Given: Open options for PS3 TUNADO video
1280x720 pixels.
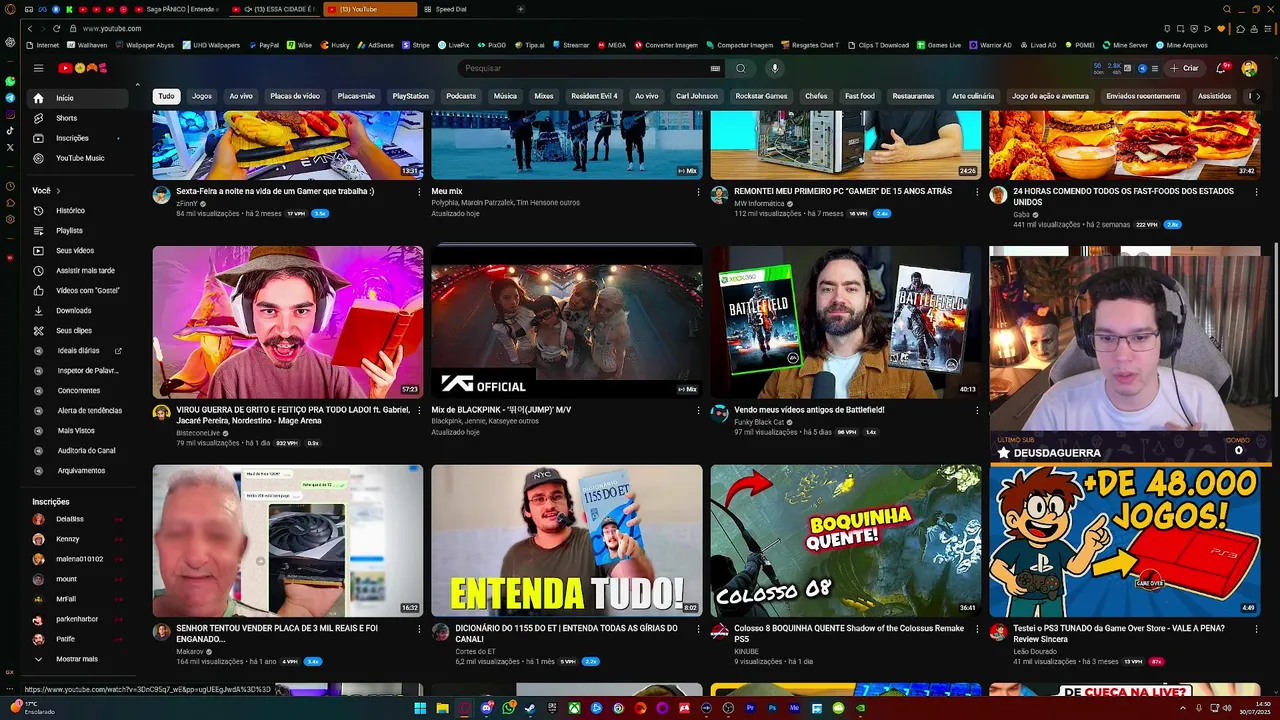Looking at the screenshot, I should click(1256, 629).
